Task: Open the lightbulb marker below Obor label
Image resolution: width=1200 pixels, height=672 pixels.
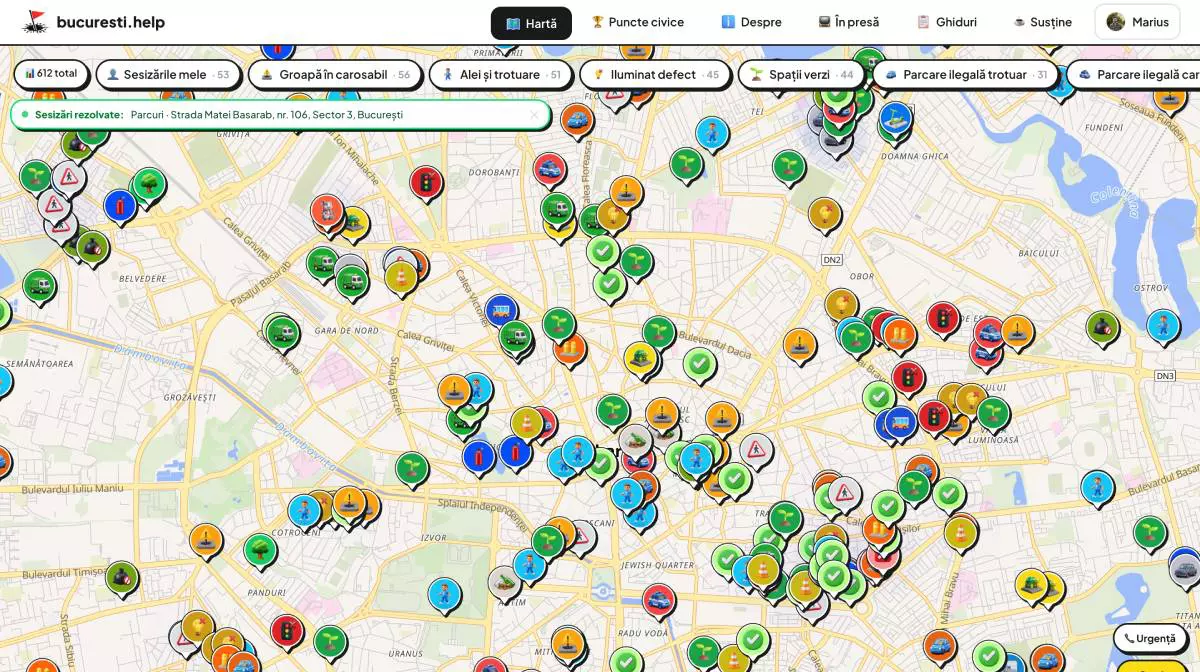Action: pos(841,305)
